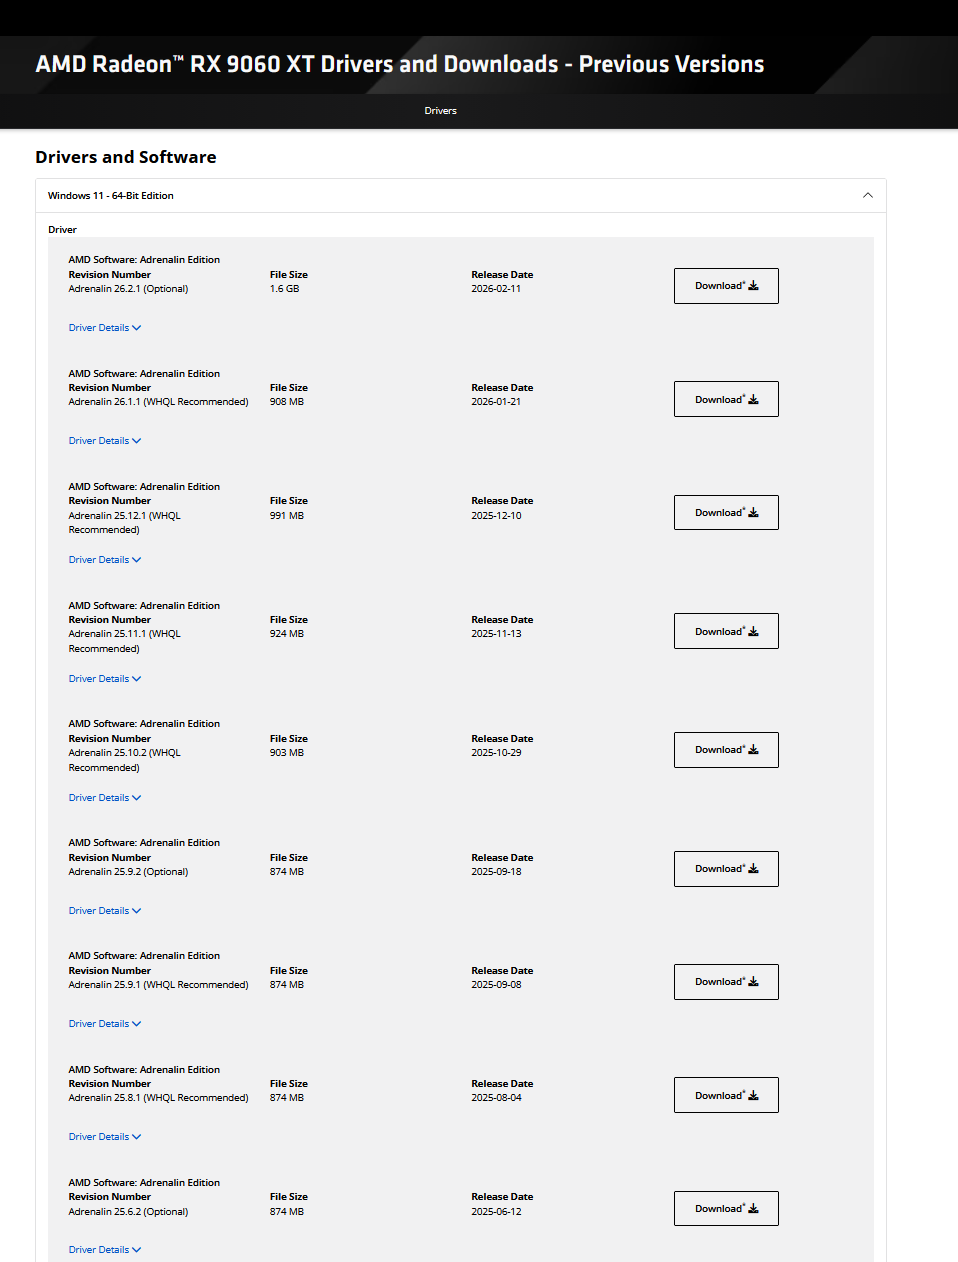Click the 1.6 GB file size value

[x=284, y=289]
